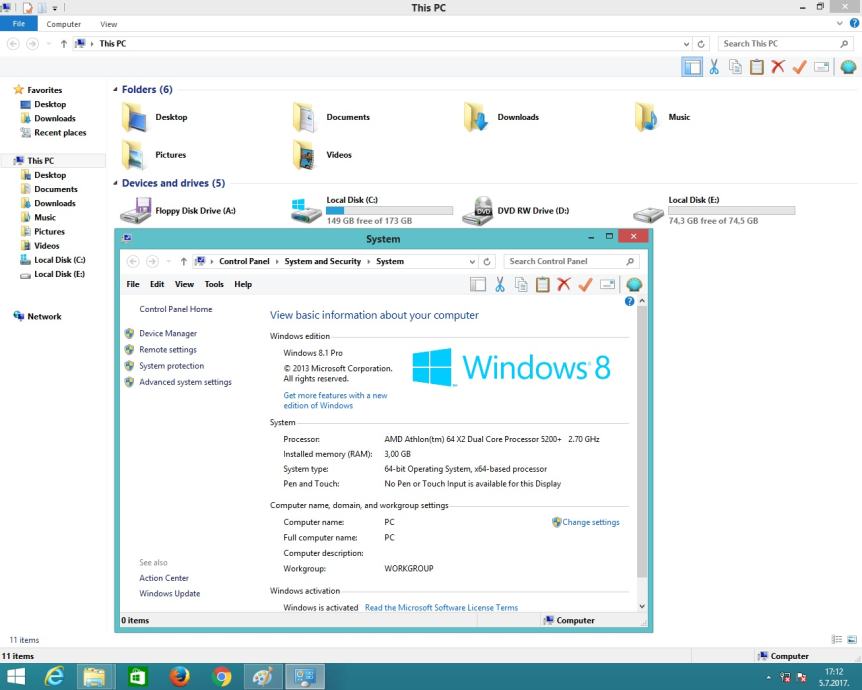Viewport: 862px width, 690px height.
Task: Open Google Chrome from the taskbar
Action: [222, 677]
